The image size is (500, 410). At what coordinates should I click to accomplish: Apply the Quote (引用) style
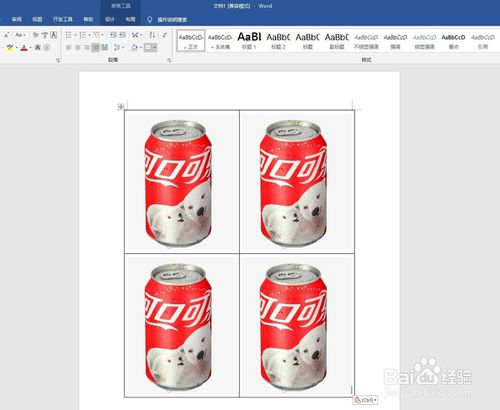click(483, 41)
